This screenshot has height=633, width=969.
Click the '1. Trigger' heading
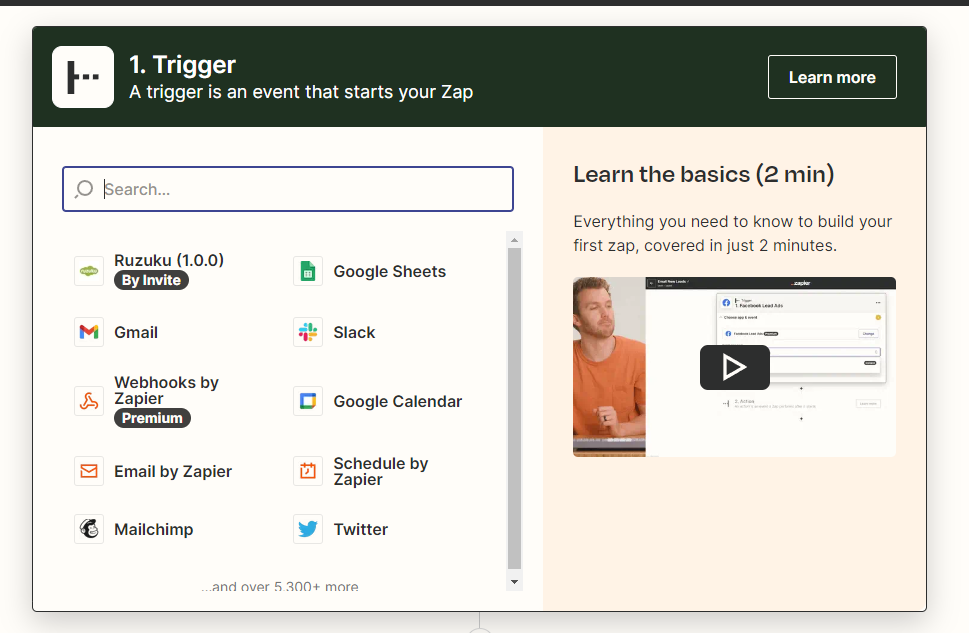point(182,64)
